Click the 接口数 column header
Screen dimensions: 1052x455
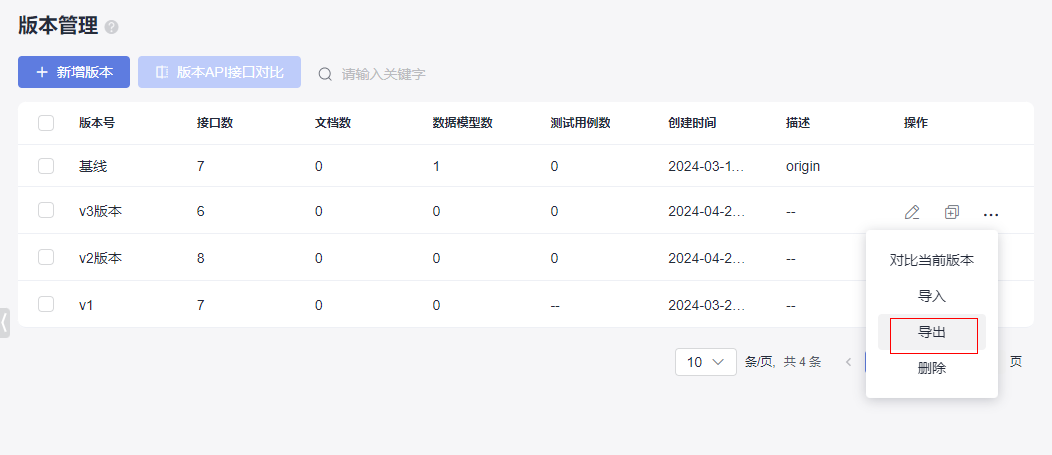(215, 123)
